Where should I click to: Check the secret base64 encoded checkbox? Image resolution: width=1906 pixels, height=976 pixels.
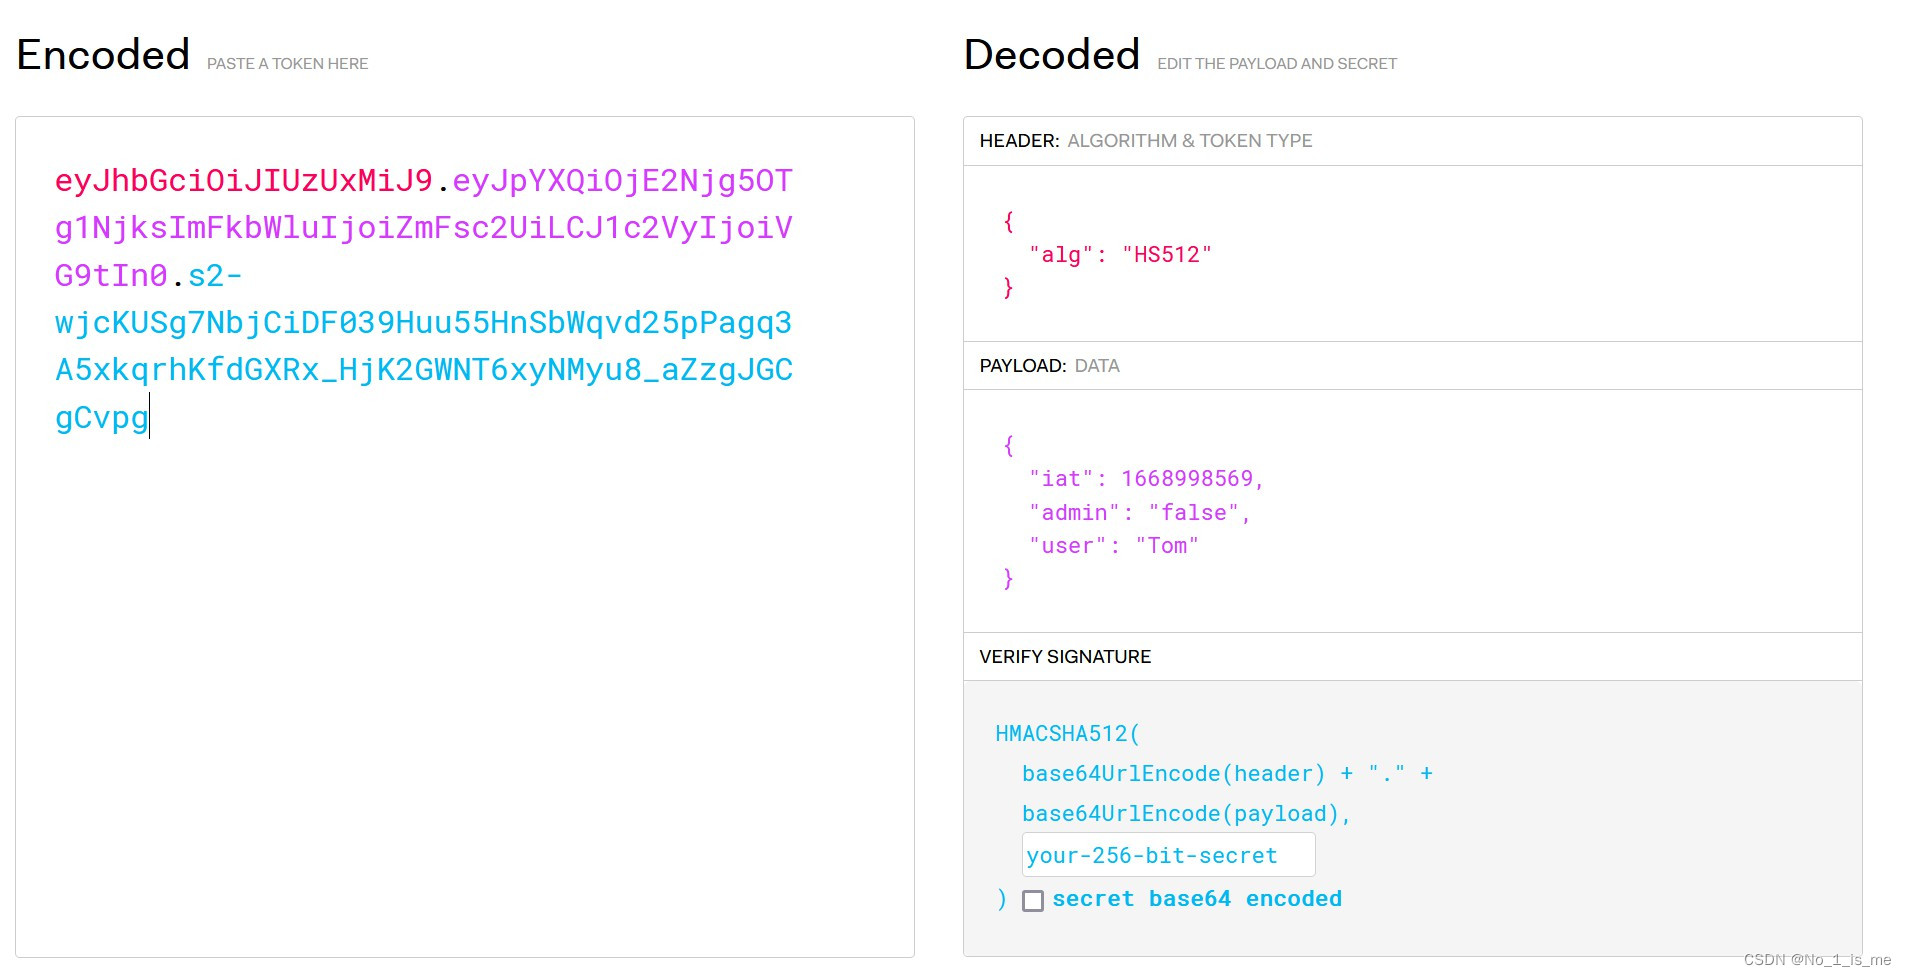[1033, 901]
